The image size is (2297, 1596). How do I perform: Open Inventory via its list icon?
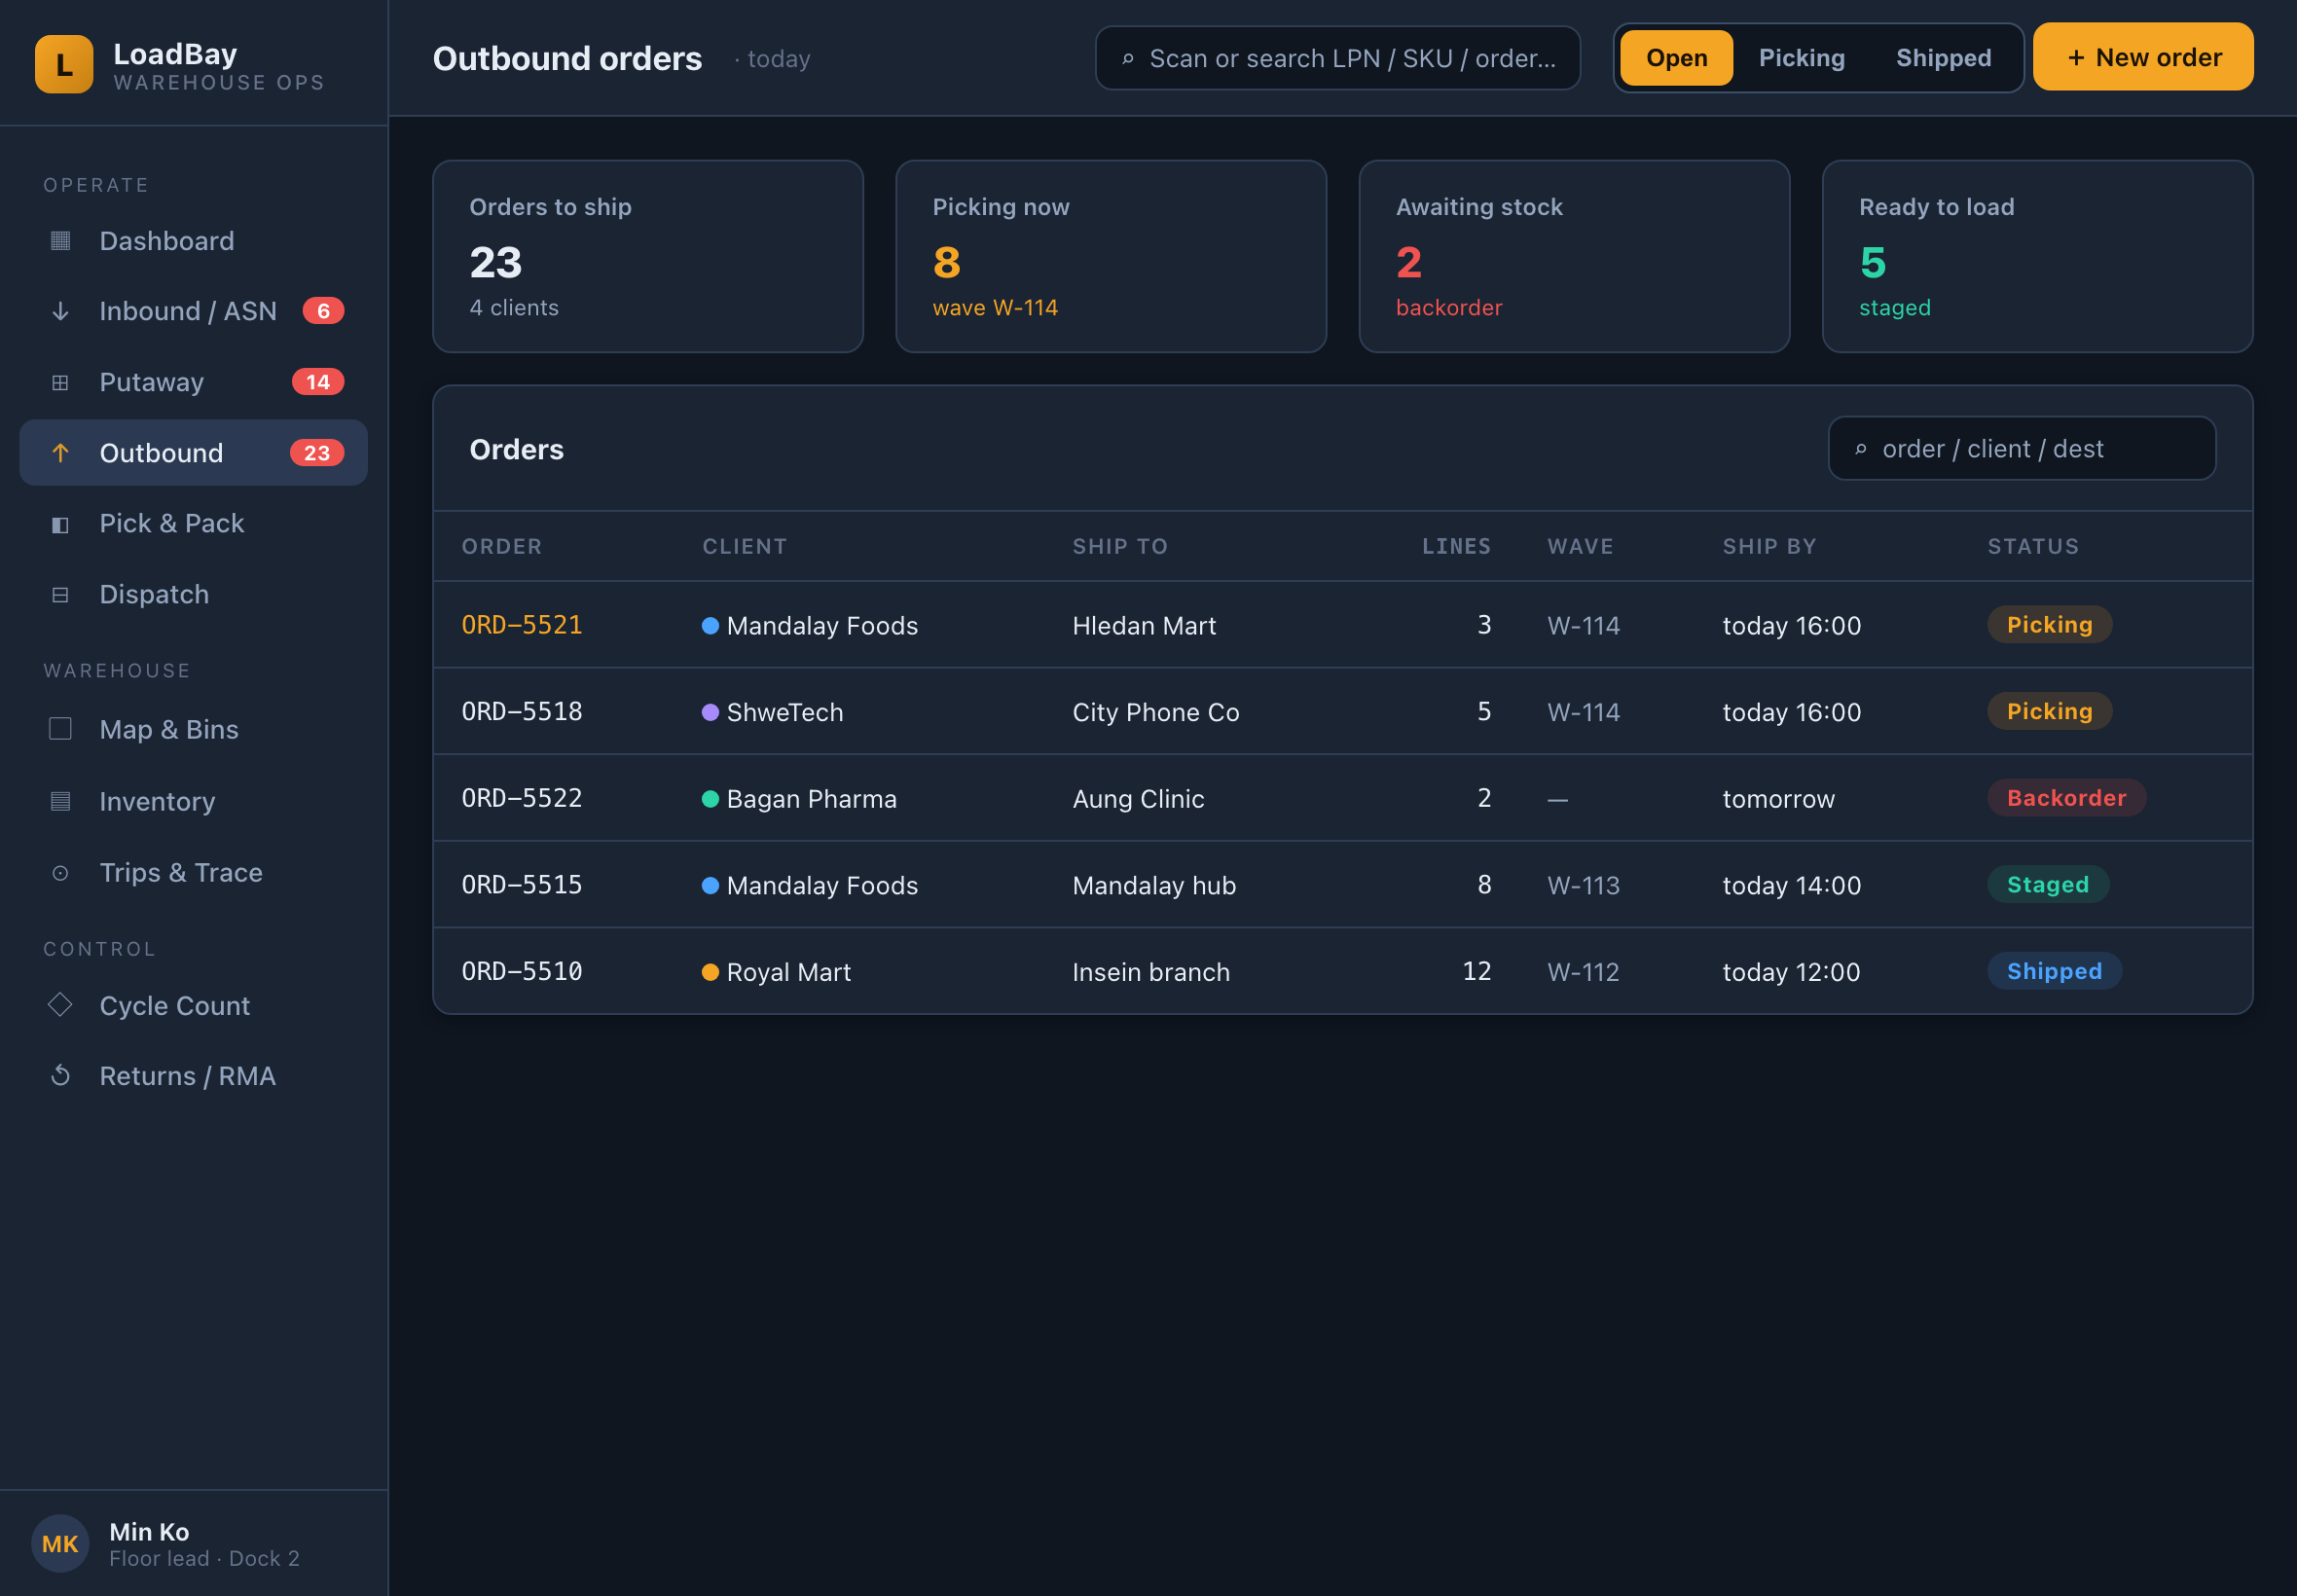coord(60,801)
